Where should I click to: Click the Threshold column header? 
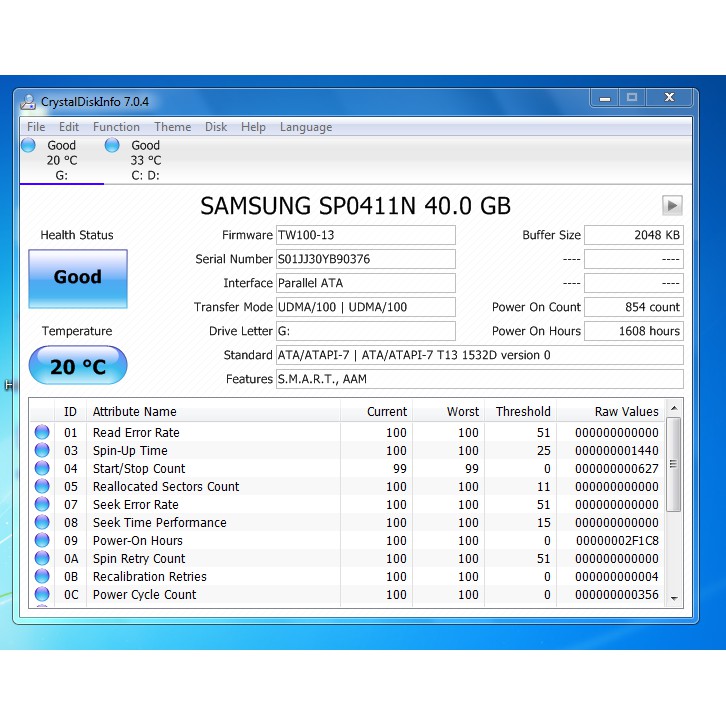[520, 411]
